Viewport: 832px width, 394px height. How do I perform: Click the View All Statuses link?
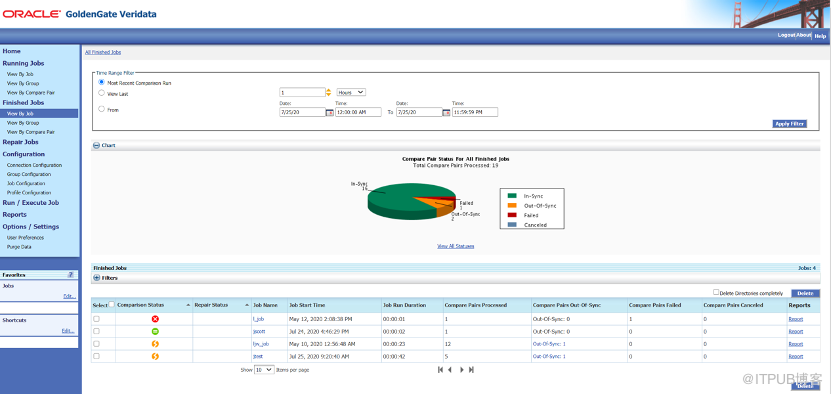pos(456,247)
